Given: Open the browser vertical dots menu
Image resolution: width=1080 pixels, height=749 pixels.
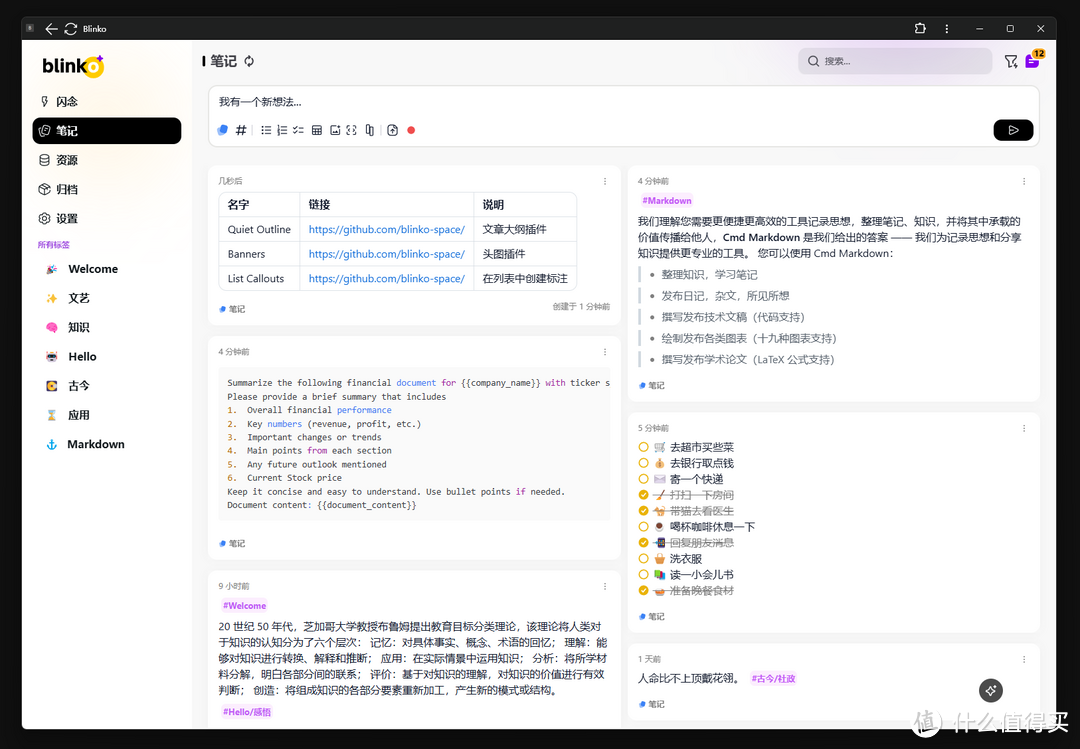Looking at the screenshot, I should (x=946, y=28).
